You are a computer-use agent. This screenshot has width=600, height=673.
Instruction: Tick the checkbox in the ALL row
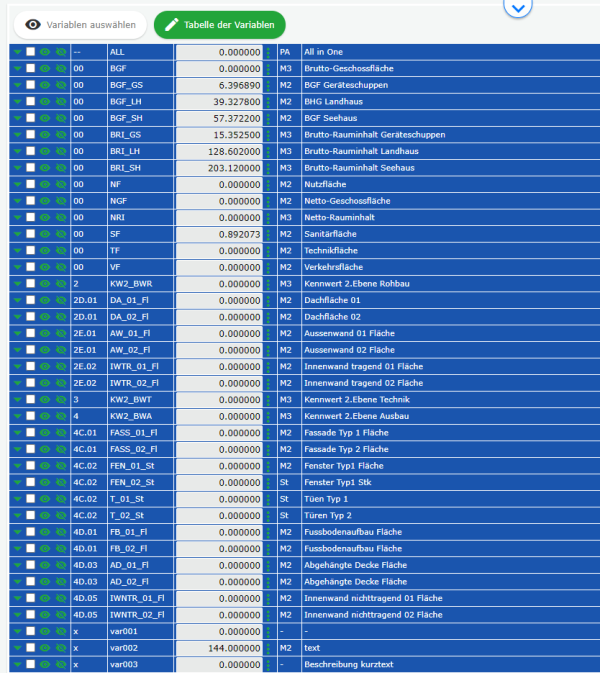[30, 52]
